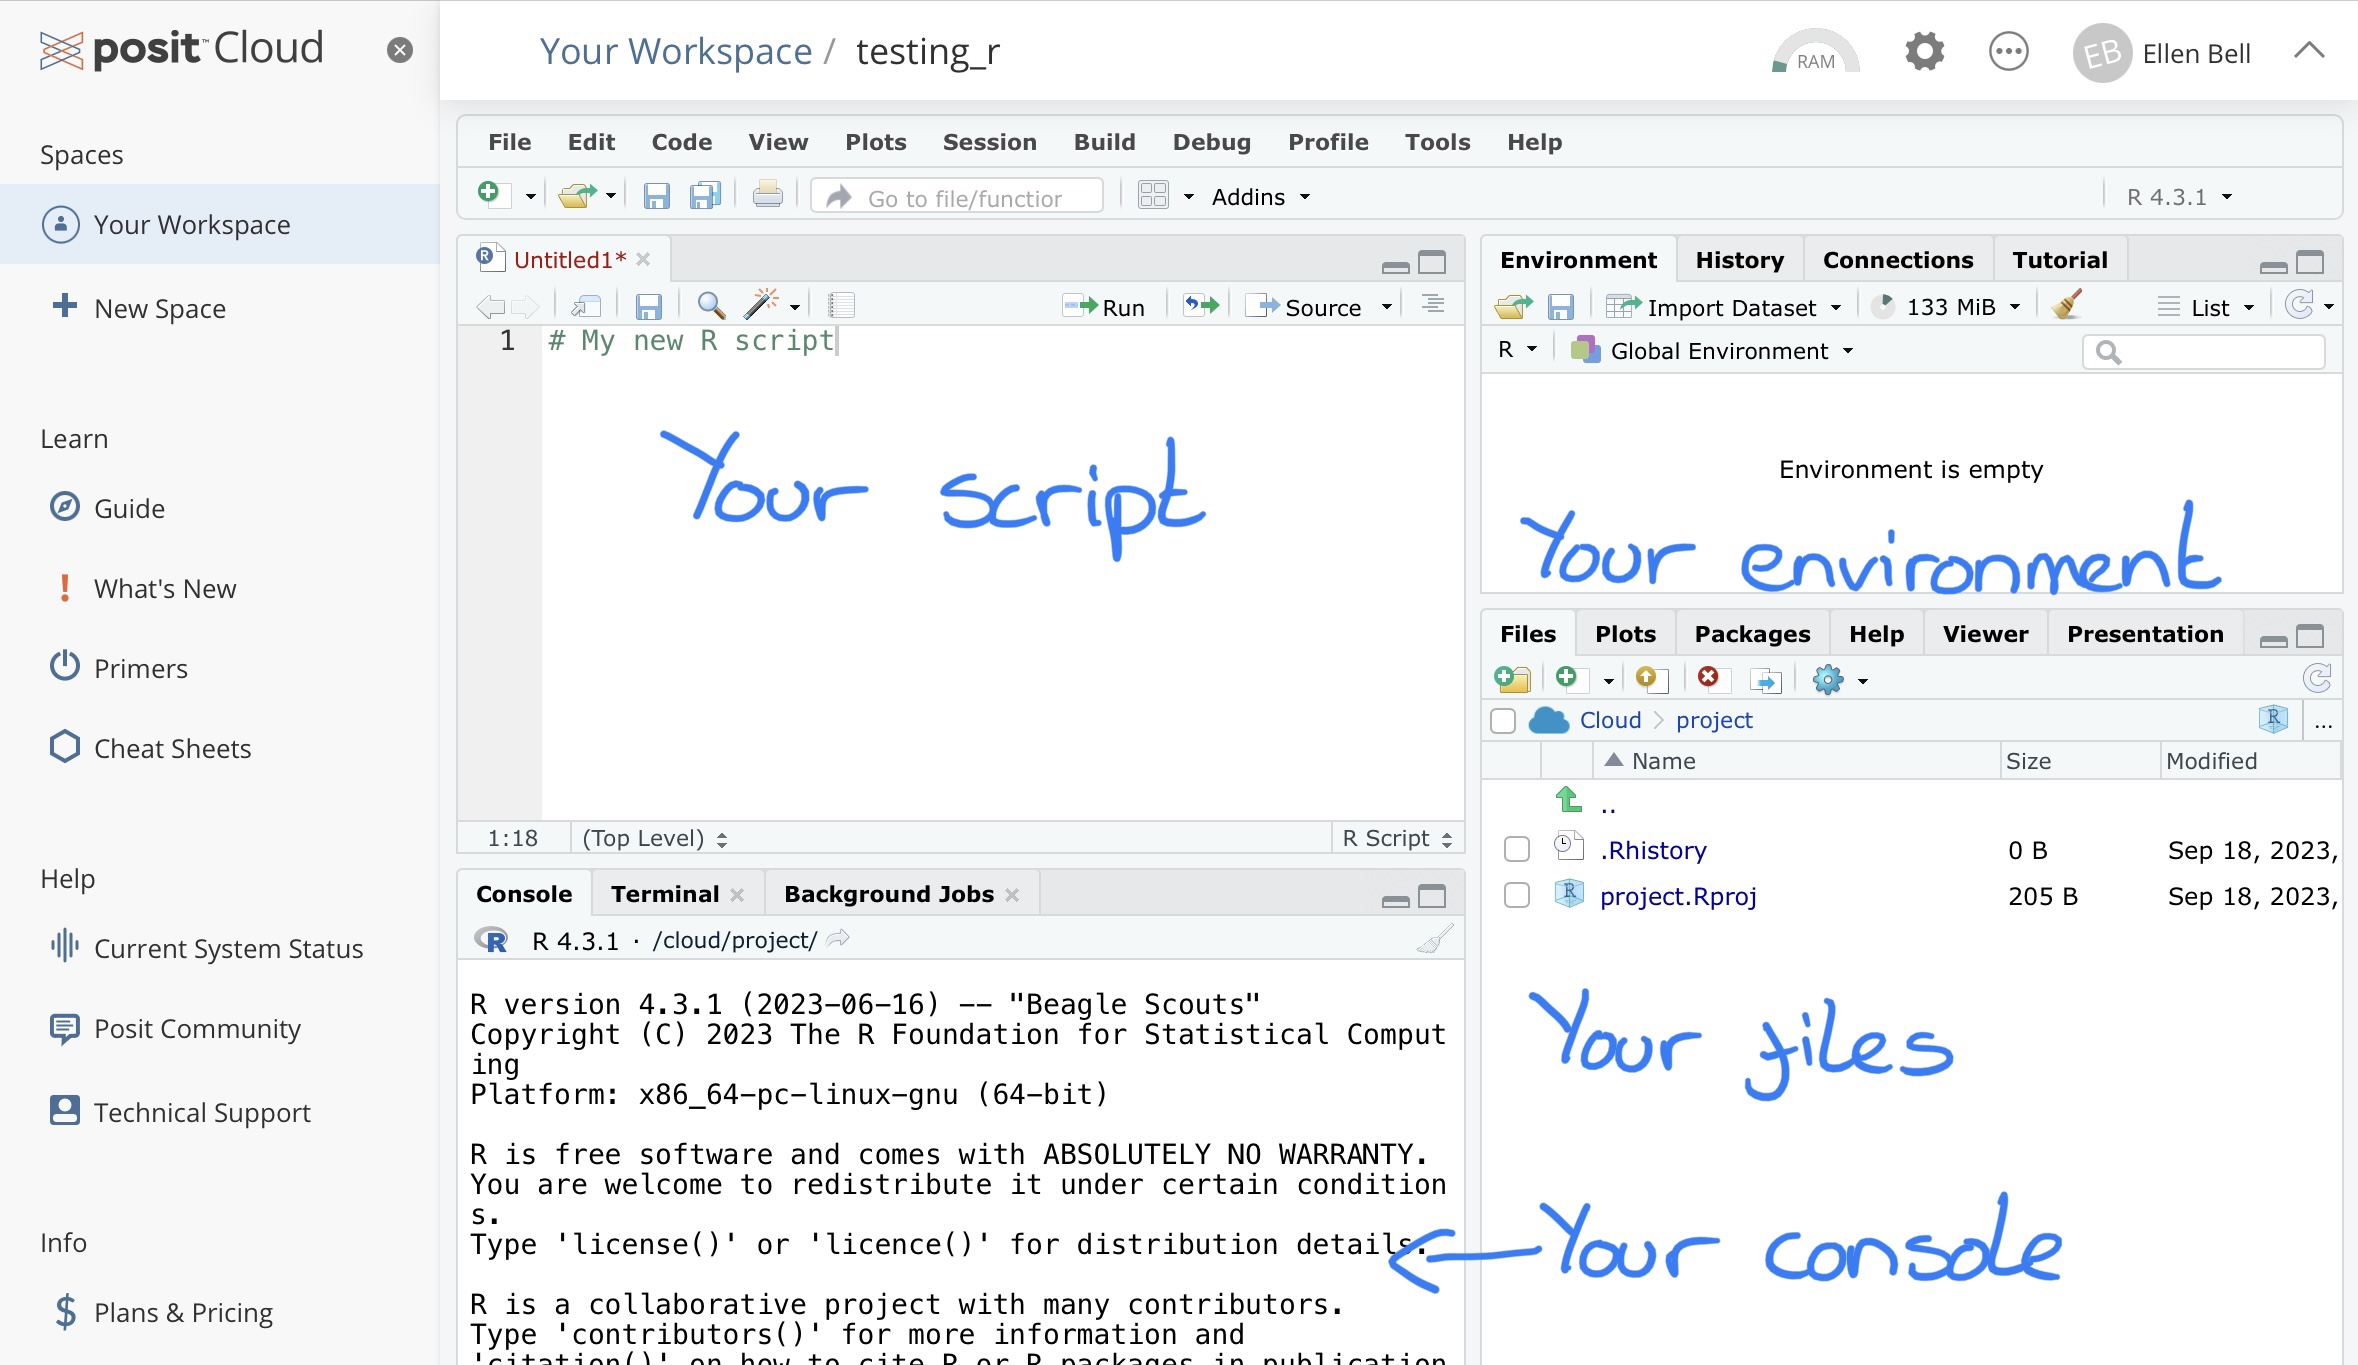Save workspace using the Environment save icon
Image resolution: width=2358 pixels, height=1365 pixels.
pyautogui.click(x=1561, y=306)
